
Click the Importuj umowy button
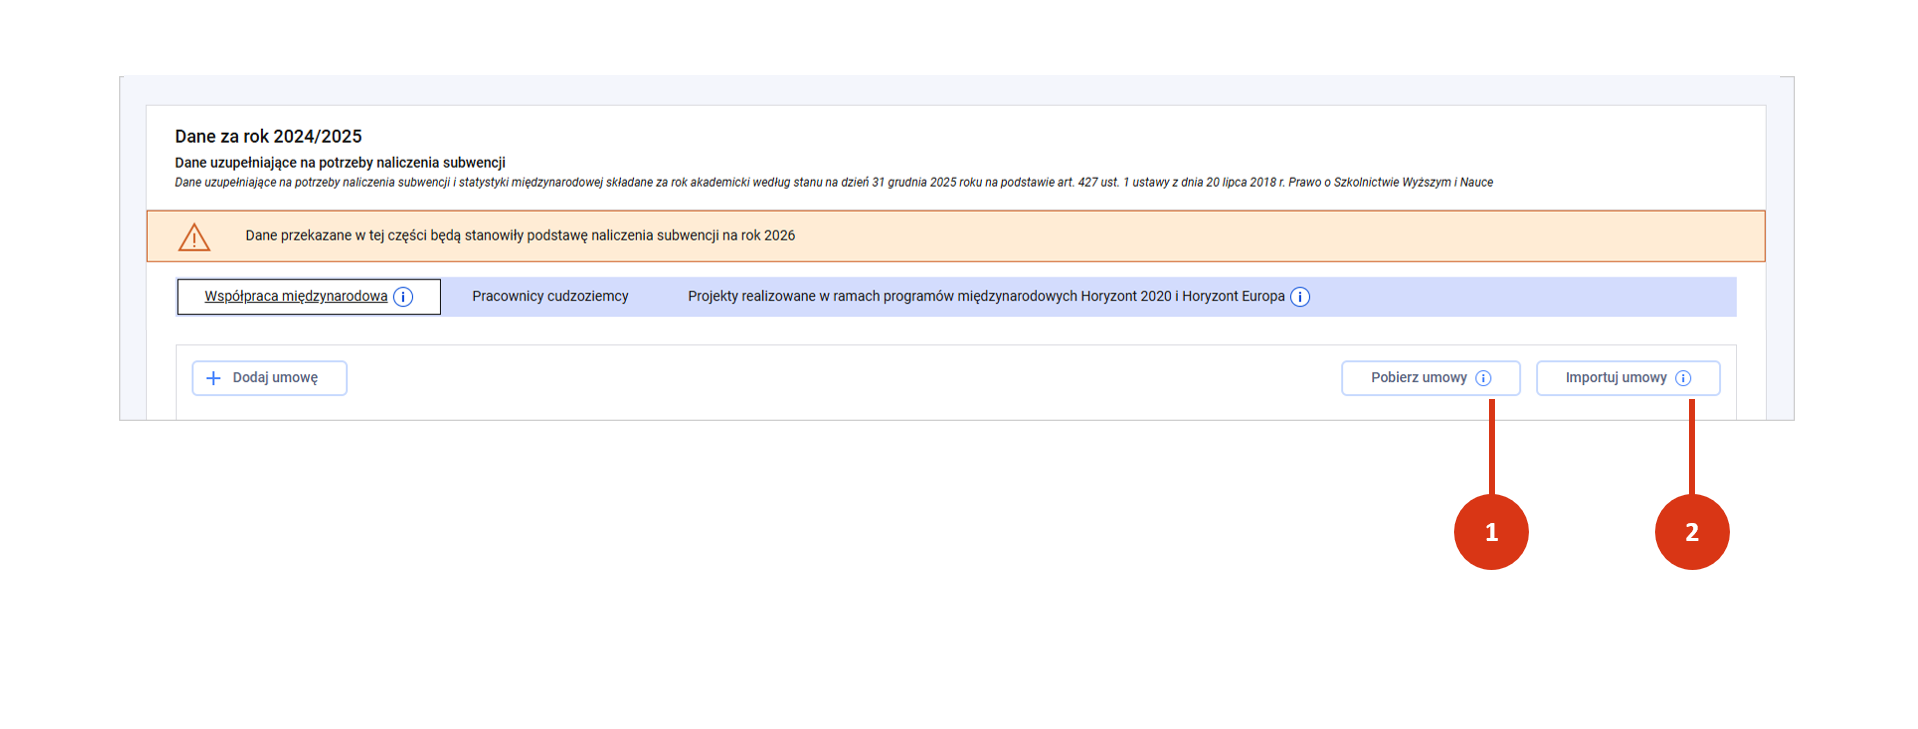(x=1615, y=378)
